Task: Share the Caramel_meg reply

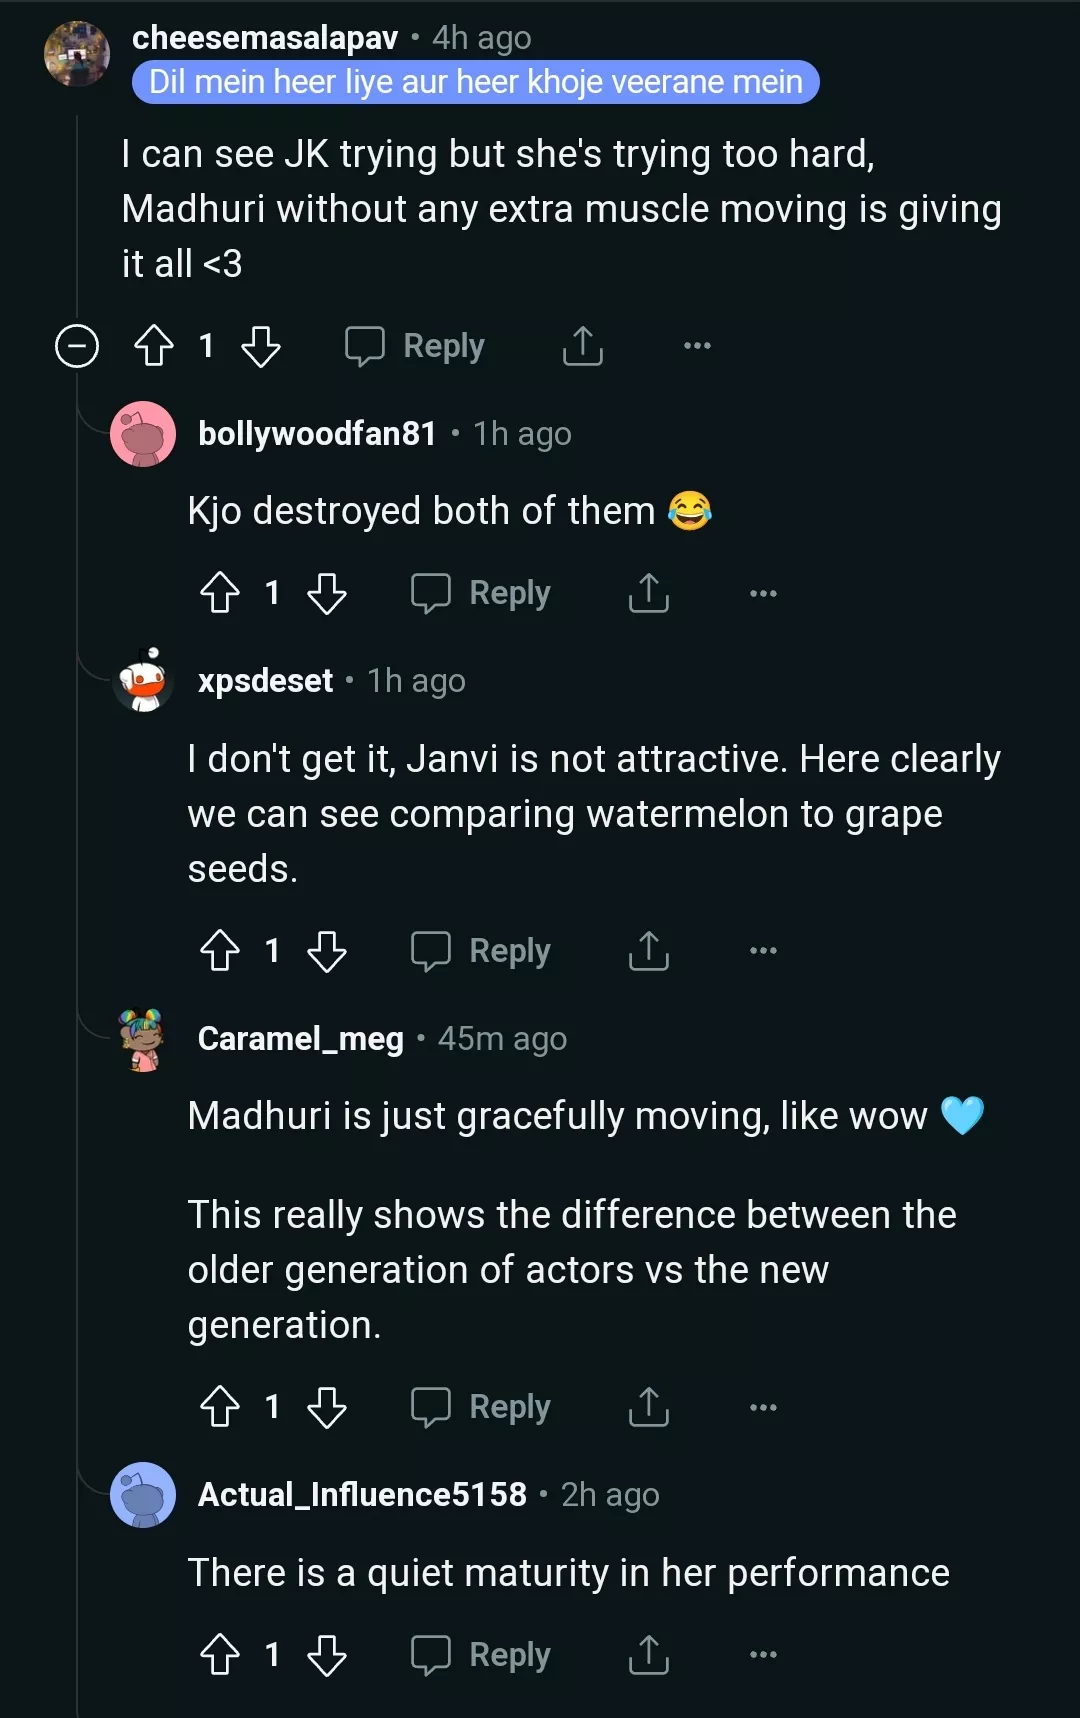Action: [x=648, y=1407]
